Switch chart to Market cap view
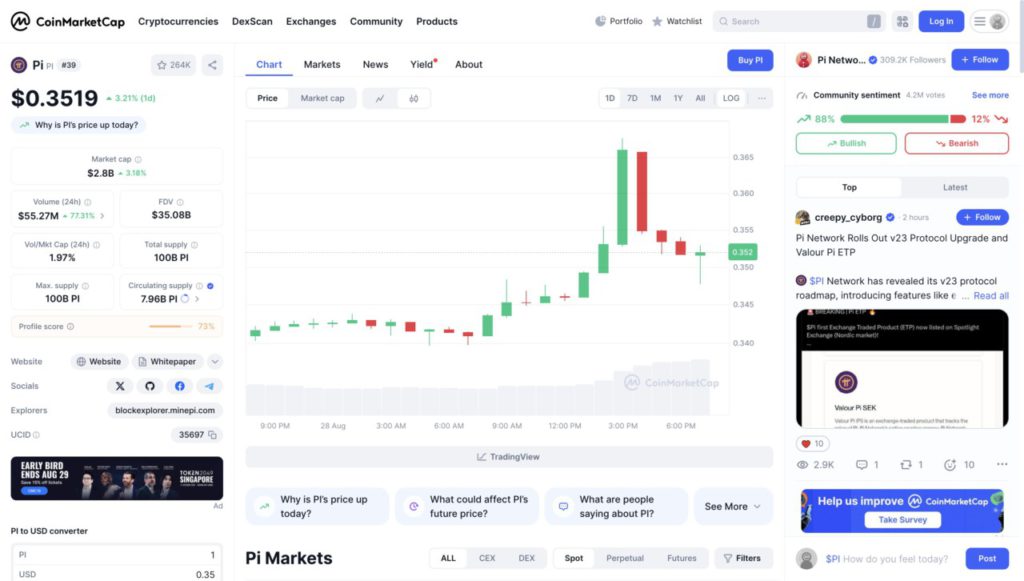The image size is (1024, 581). pyautogui.click(x=322, y=98)
